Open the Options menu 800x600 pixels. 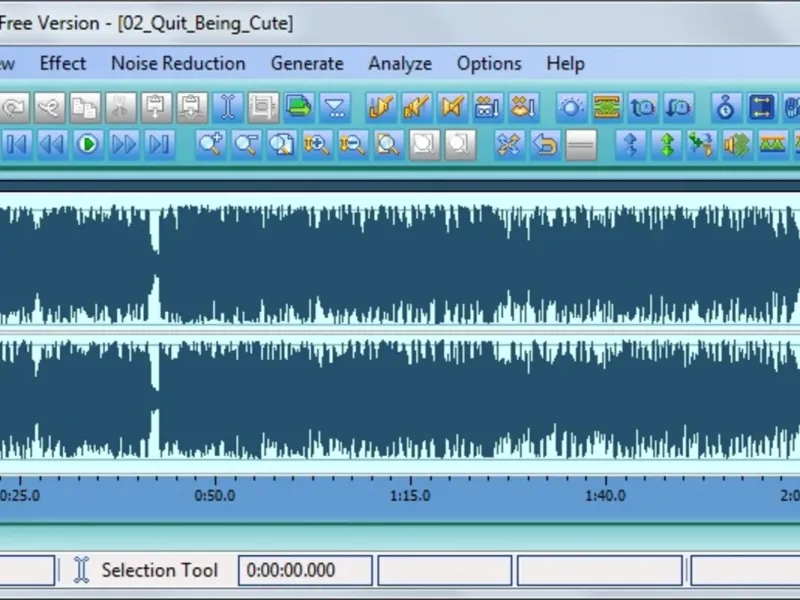489,64
